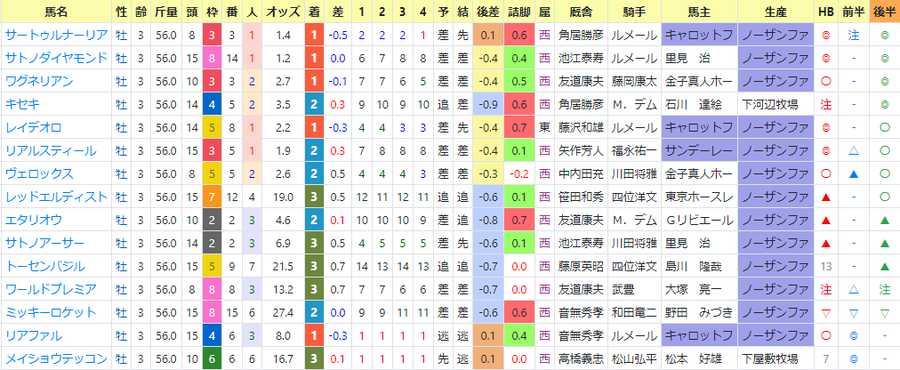Click the 枠 column header
Viewport: 900px width, 370px height.
point(212,11)
